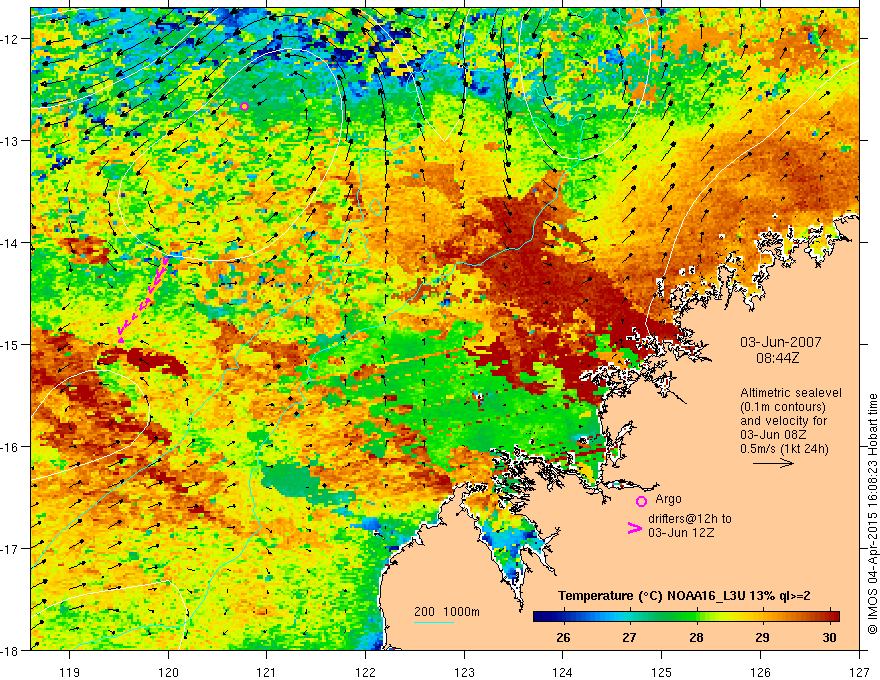Click latitude axis label -14
Image resolution: width=880 pixels, height=680 pixels.
pyautogui.click(x=10, y=243)
